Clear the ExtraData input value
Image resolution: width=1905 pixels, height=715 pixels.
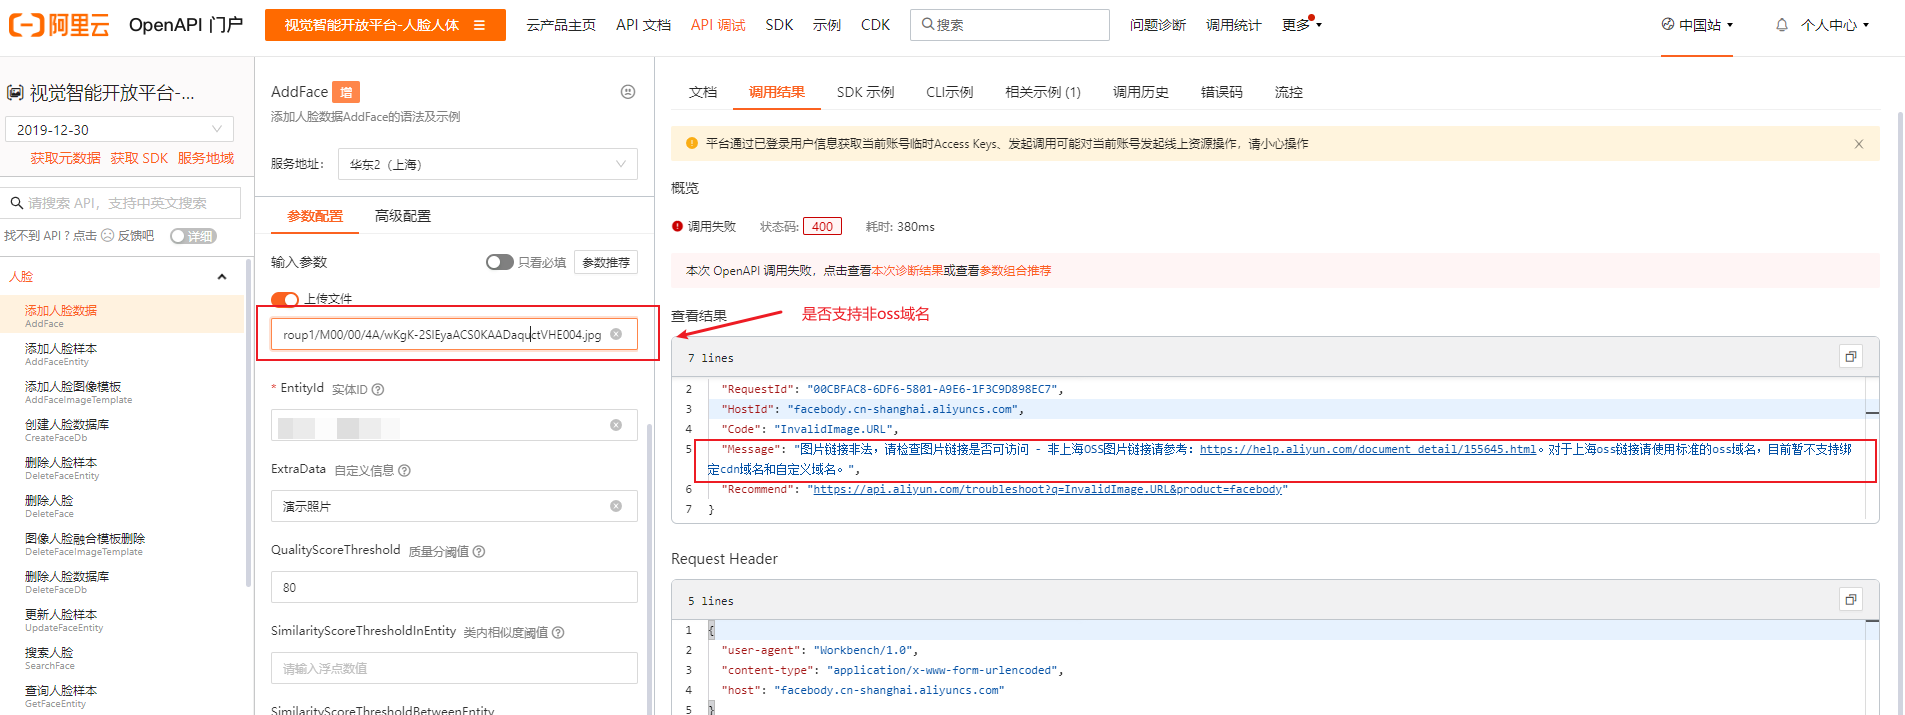(x=616, y=506)
